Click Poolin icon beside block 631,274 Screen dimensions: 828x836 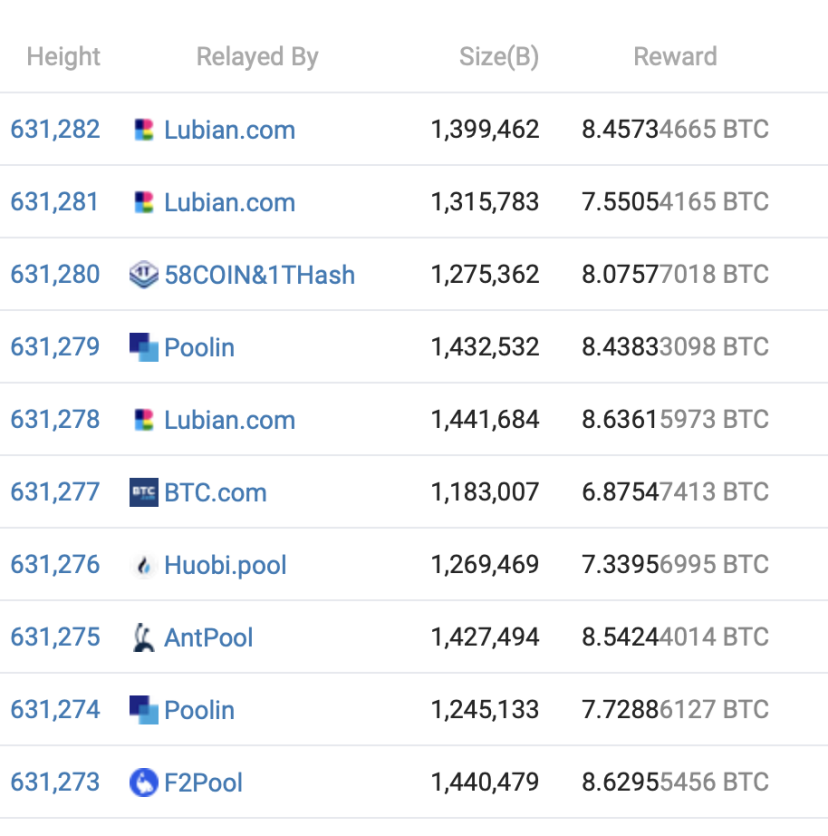pyautogui.click(x=144, y=710)
